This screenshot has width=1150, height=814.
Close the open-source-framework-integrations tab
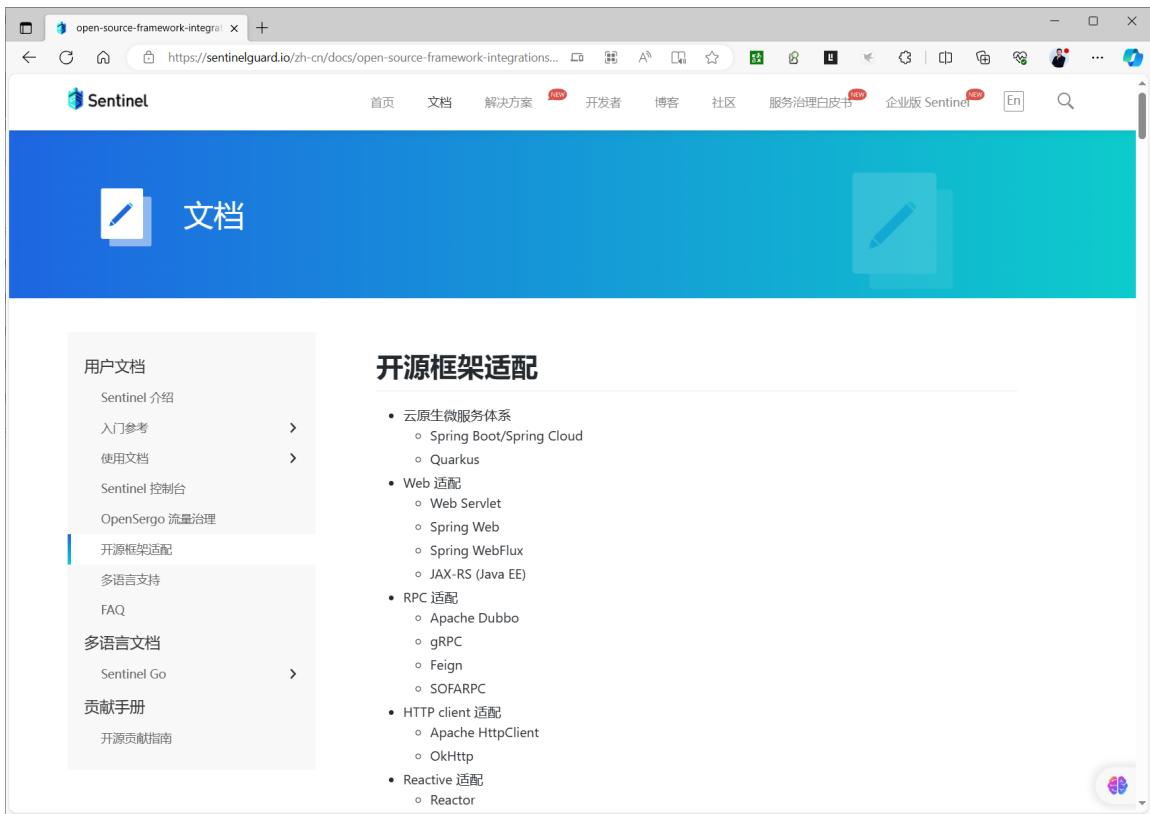234,28
